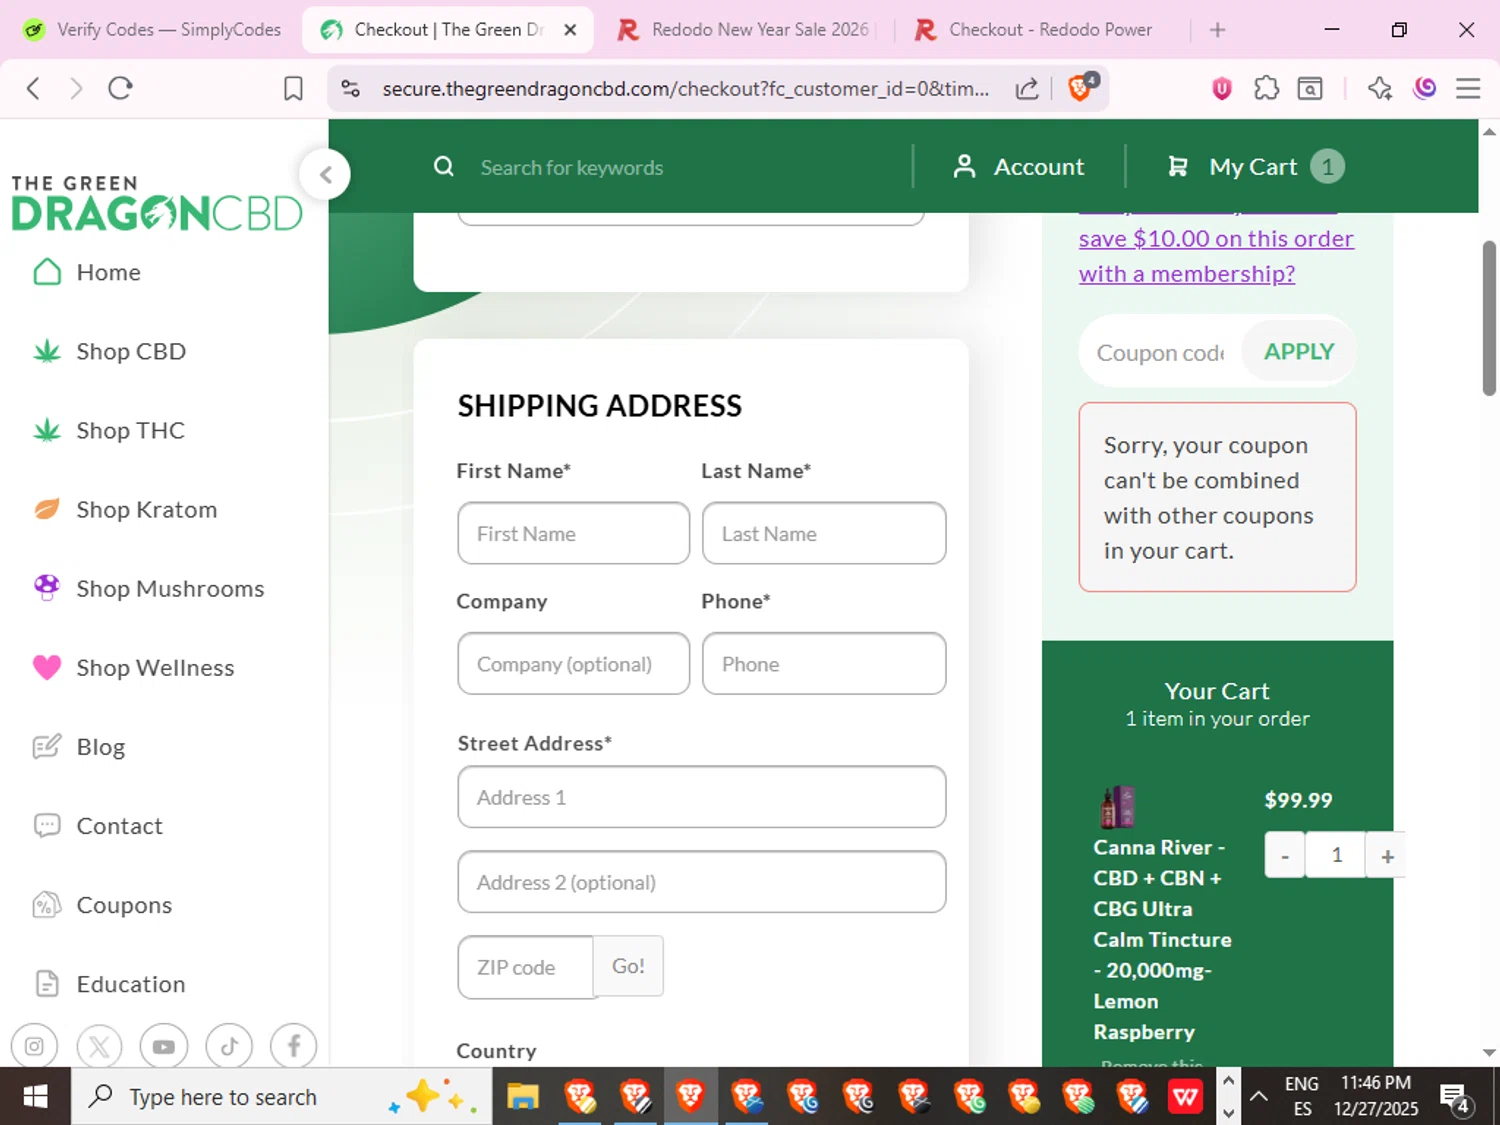Focus the Address 1 field

702,797
